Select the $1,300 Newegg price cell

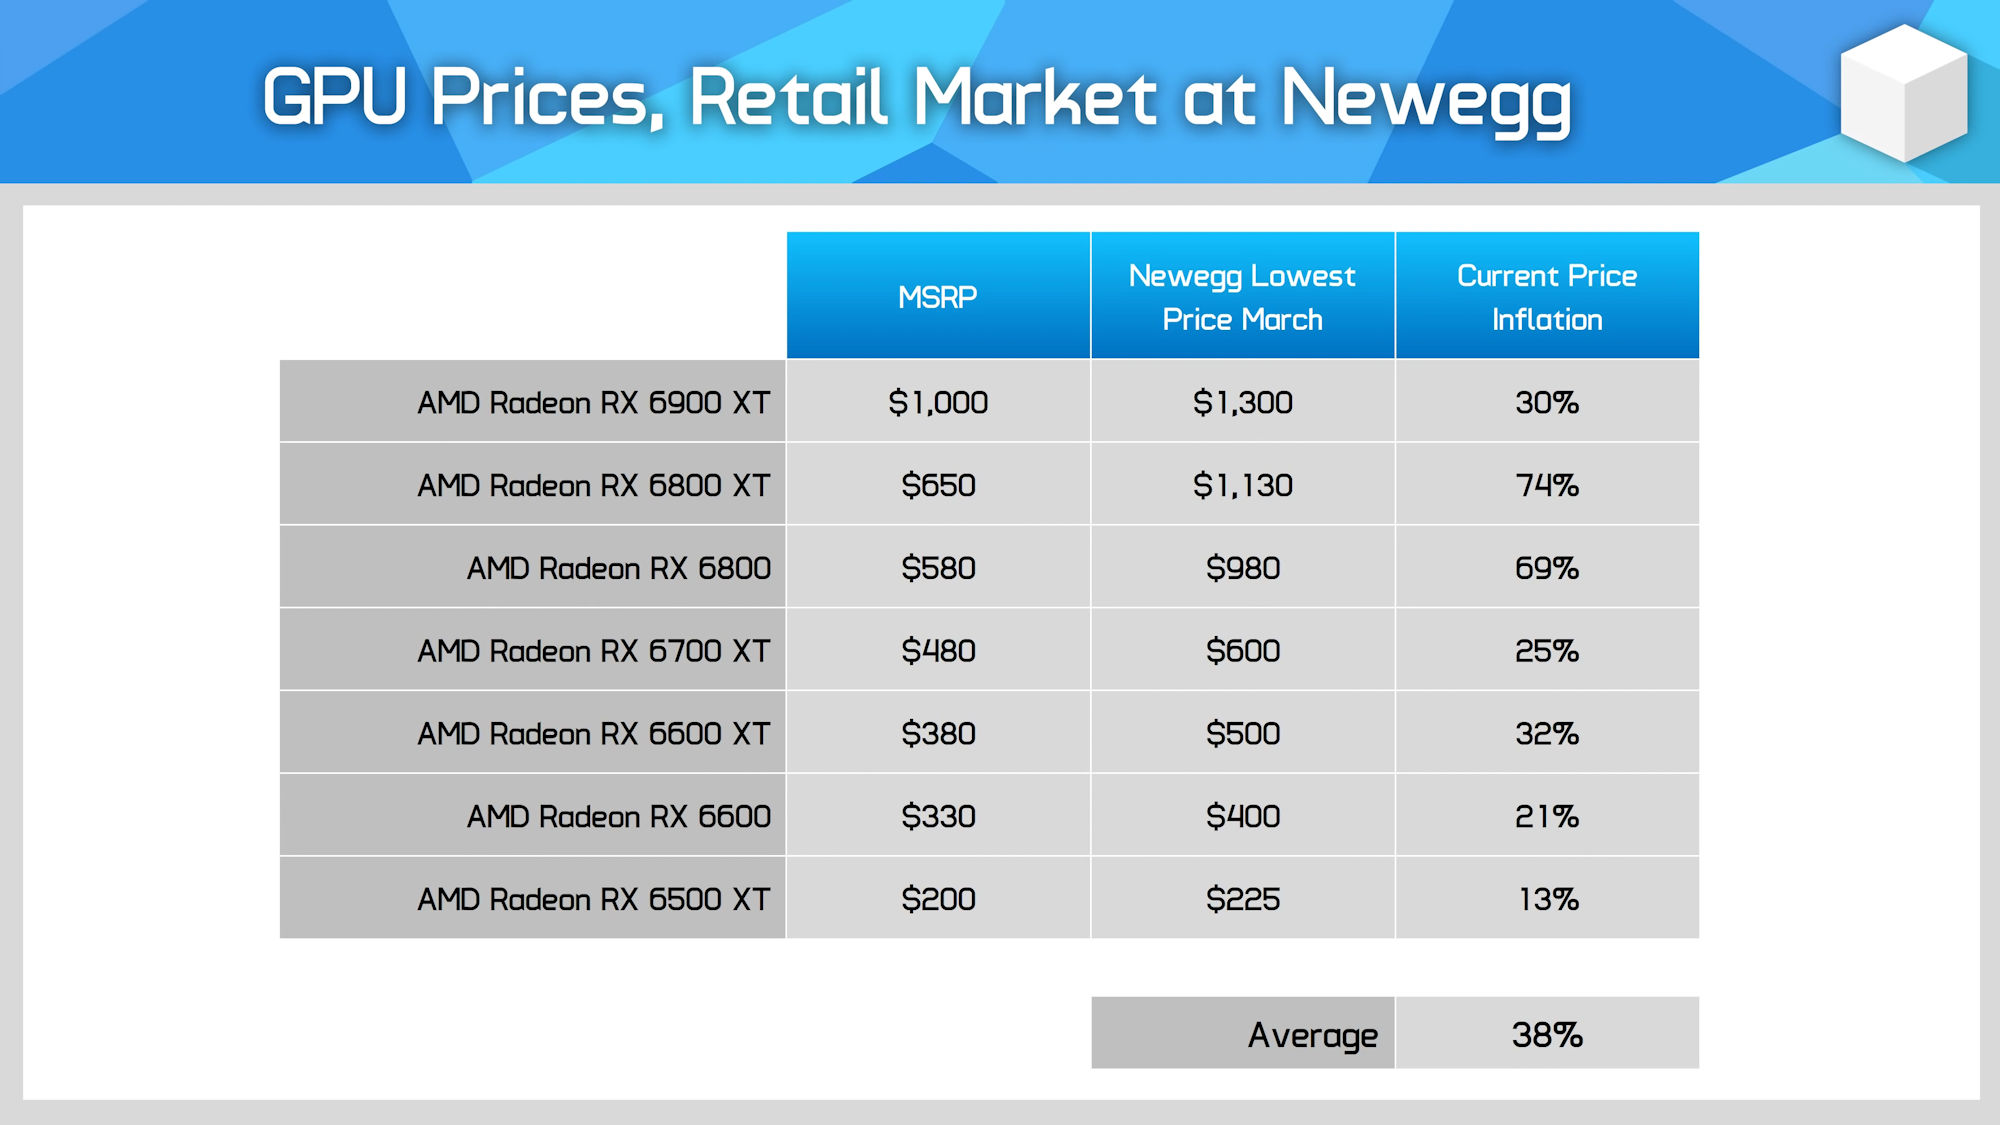tap(1242, 403)
